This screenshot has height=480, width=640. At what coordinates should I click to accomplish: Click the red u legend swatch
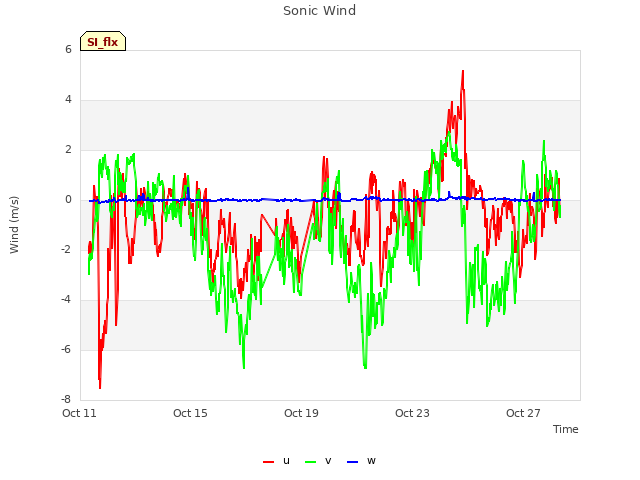[269, 462]
